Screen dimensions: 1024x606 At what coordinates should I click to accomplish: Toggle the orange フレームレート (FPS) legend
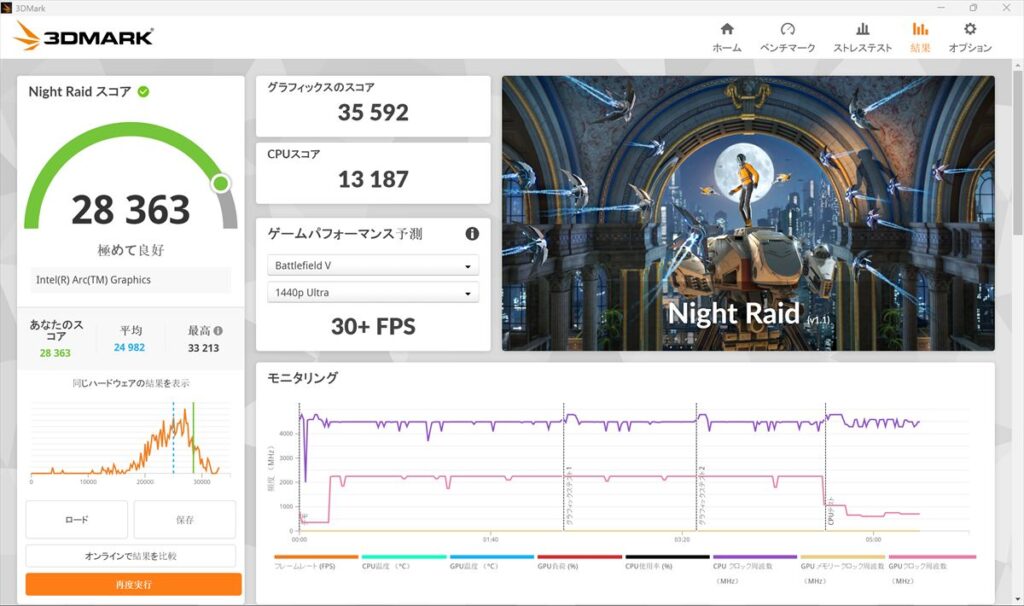point(316,562)
